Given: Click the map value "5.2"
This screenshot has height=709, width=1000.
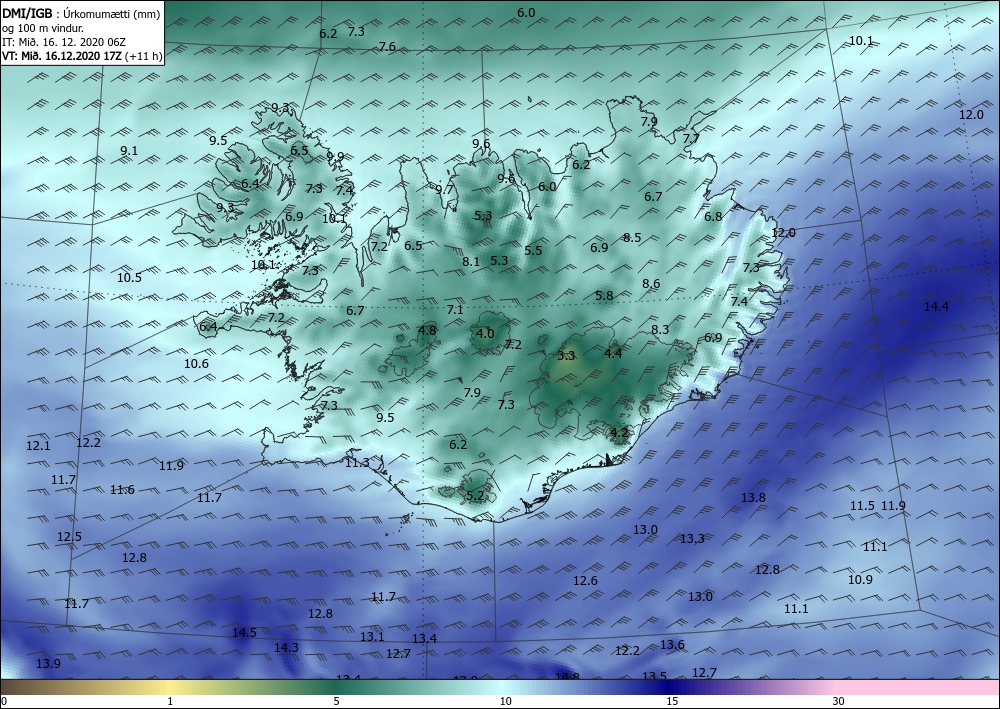Looking at the screenshot, I should 475,495.
